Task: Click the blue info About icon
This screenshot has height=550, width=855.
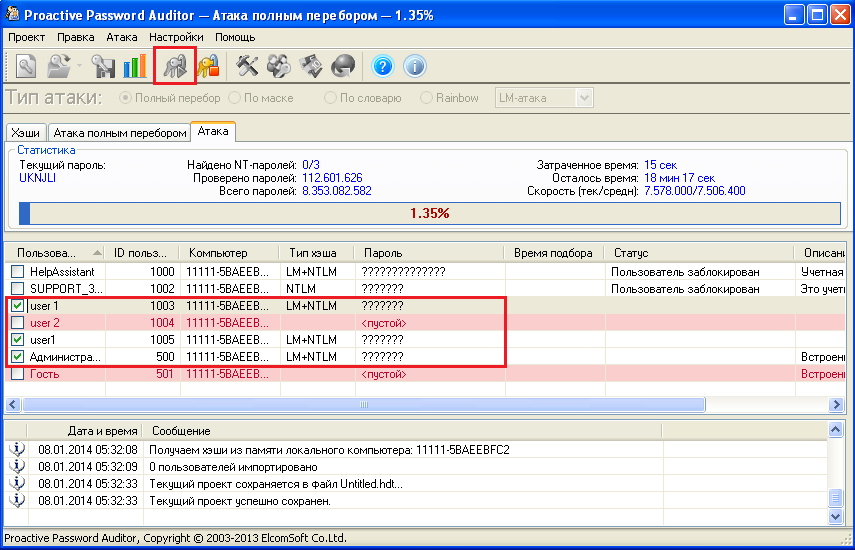Action: coord(414,66)
